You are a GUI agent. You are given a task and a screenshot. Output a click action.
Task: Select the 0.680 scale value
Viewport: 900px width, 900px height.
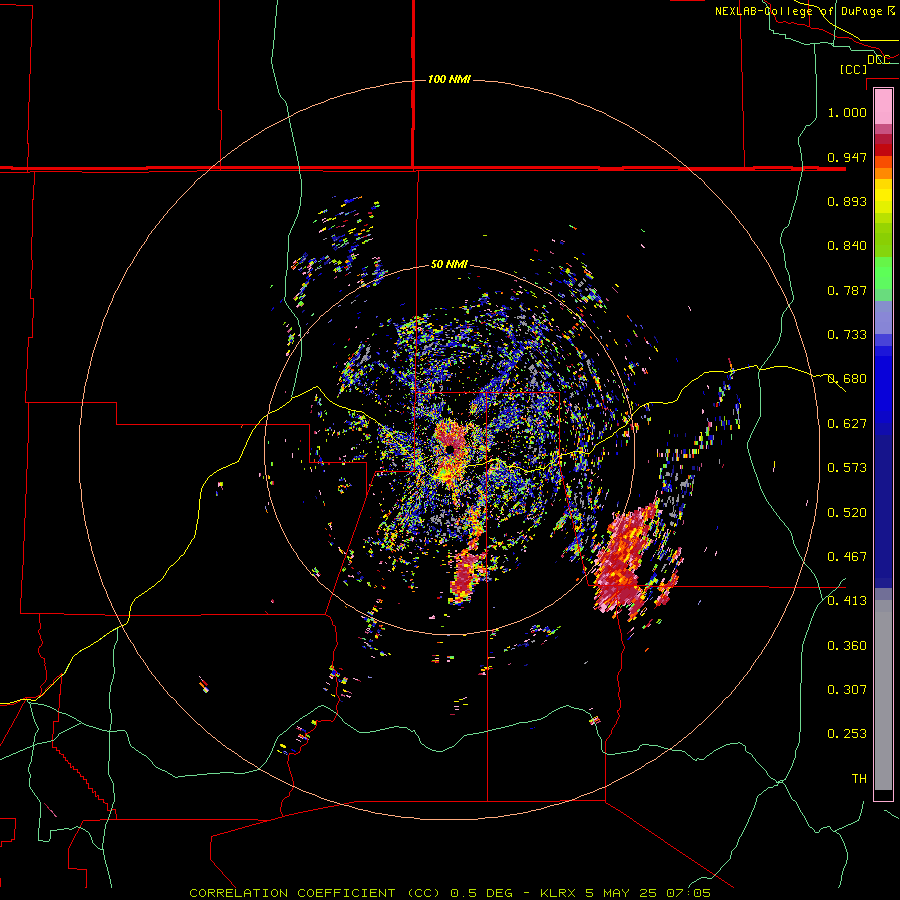[x=847, y=379]
